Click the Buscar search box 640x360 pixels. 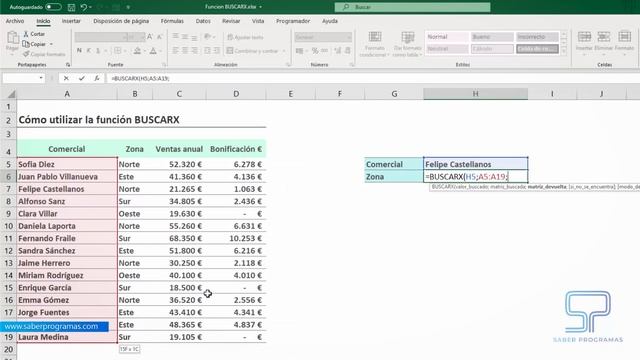[412, 7]
